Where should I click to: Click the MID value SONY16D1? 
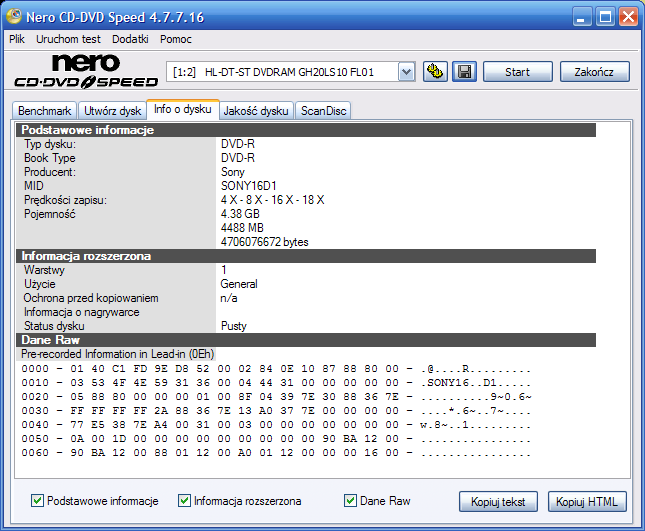click(248, 186)
